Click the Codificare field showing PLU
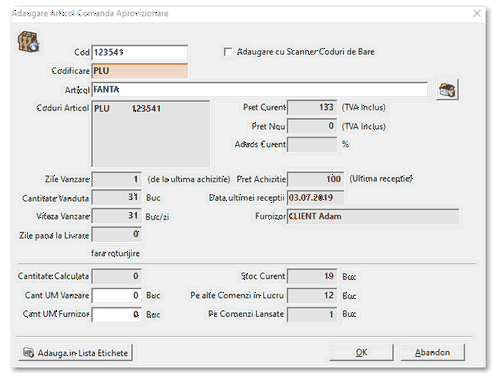The image size is (497, 378). (x=140, y=71)
